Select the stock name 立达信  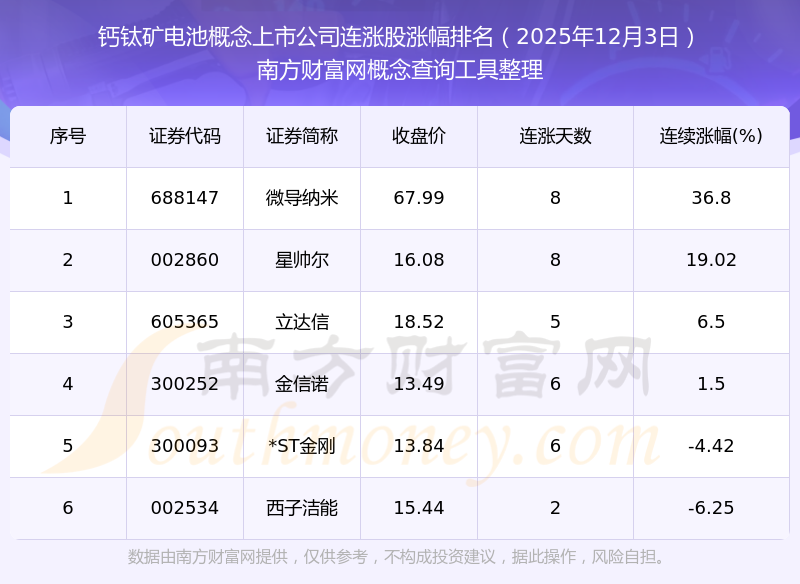coord(302,322)
